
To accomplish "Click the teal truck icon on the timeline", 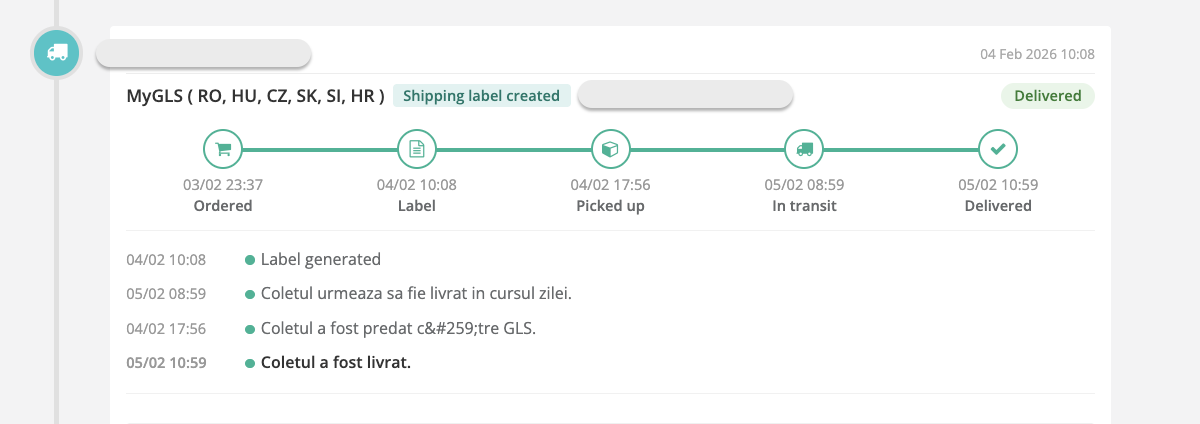I will pos(57,52).
